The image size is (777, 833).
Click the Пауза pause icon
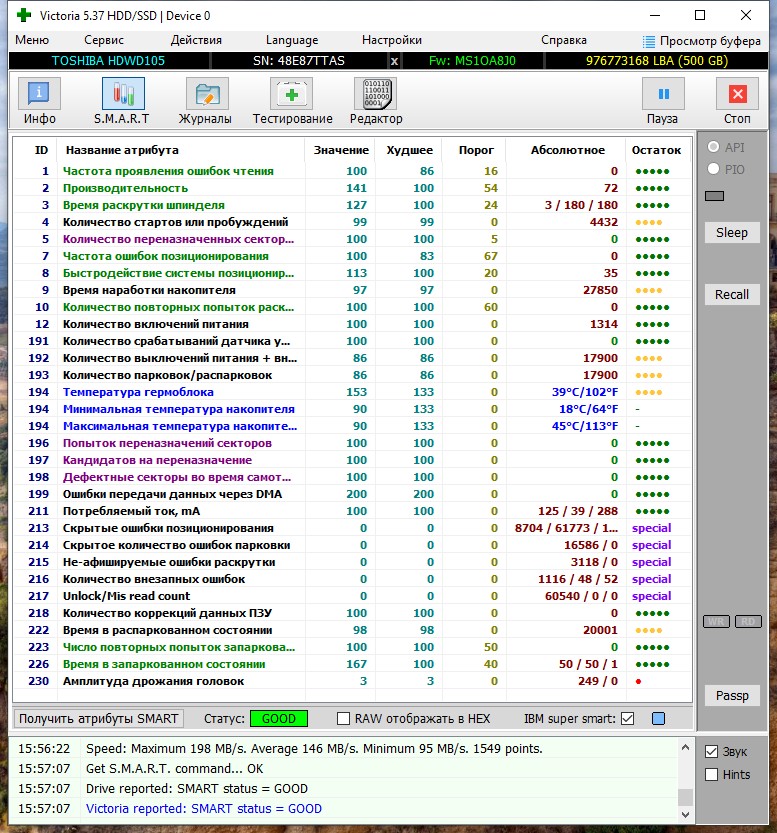click(663, 94)
